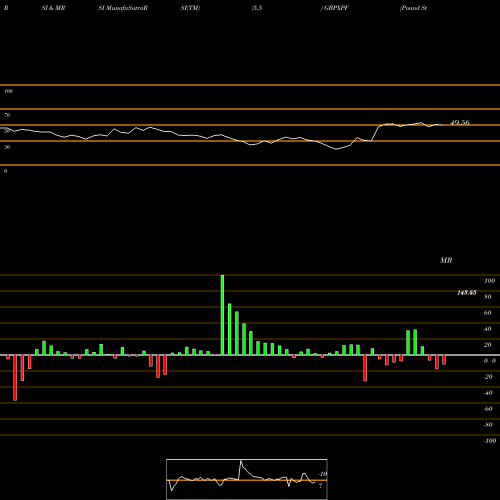Screen dimensions: 500x500
Task: Click the '(Pound St' title text
Action: (413, 8)
